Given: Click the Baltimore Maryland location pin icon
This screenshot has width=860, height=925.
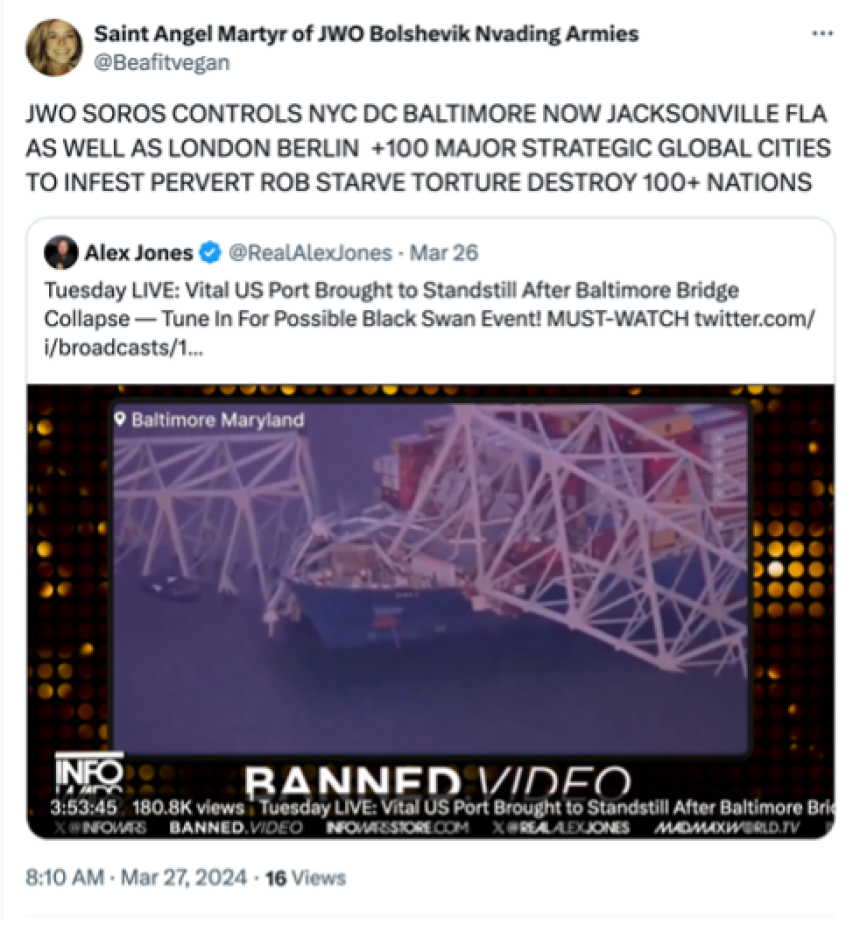Looking at the screenshot, I should (120, 419).
